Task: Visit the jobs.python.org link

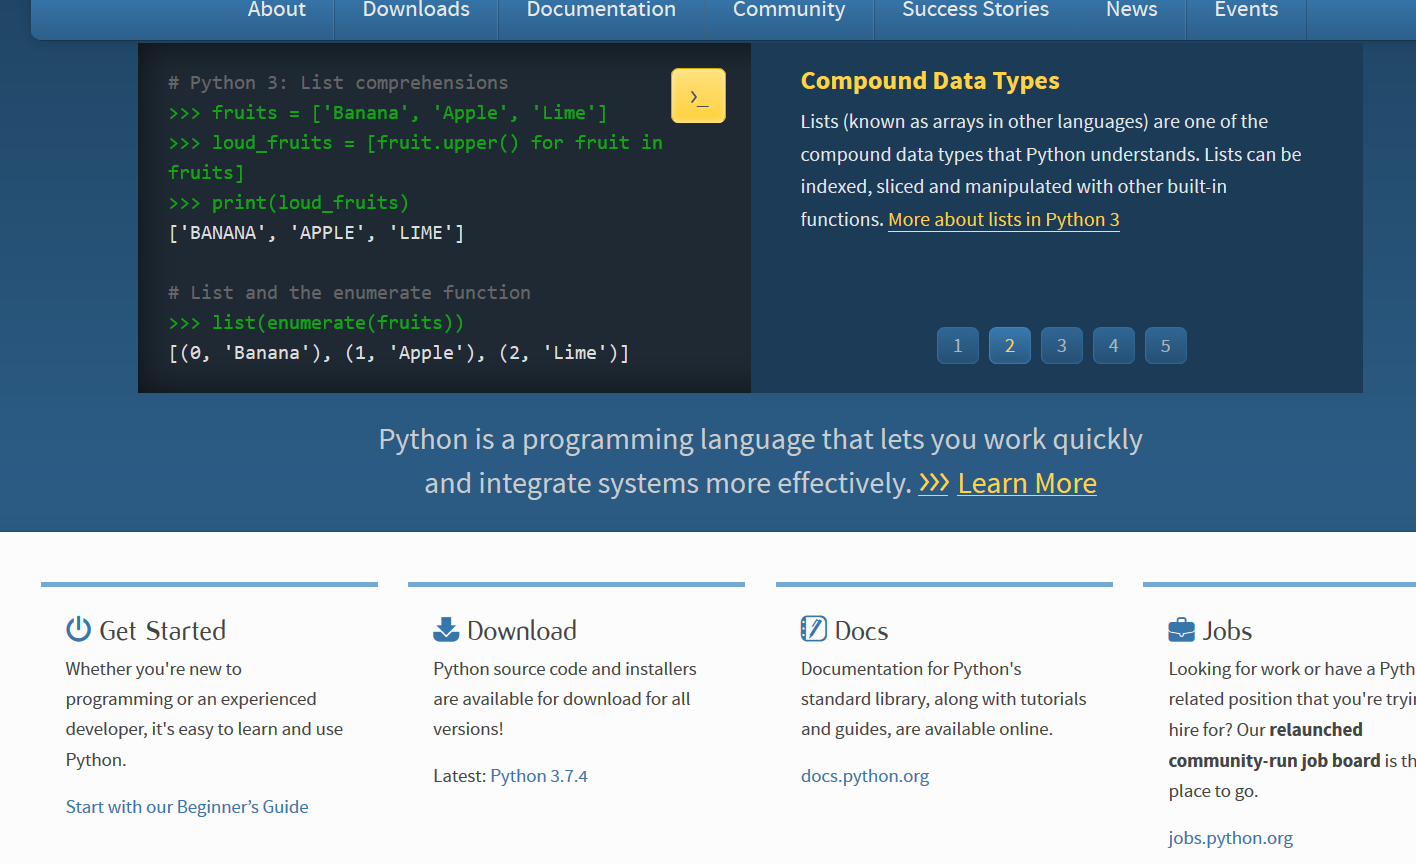Action: [x=1230, y=838]
